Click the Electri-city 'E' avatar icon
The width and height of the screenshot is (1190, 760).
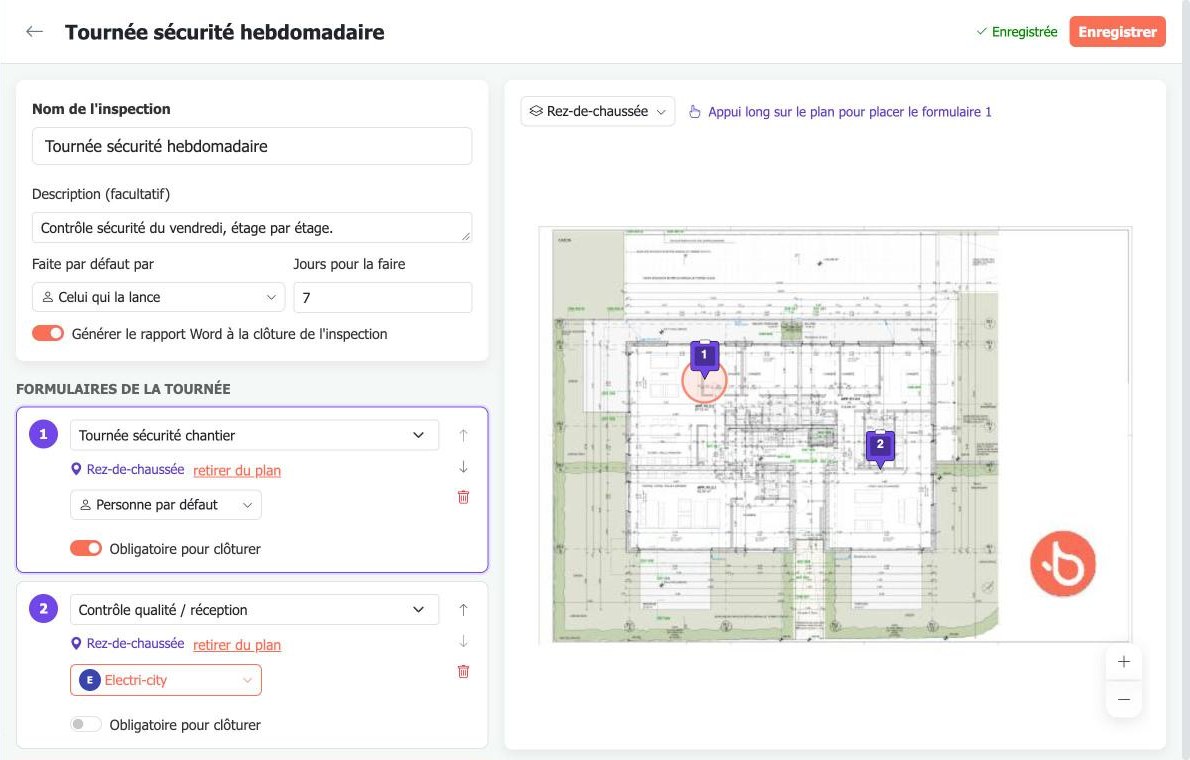click(90, 680)
